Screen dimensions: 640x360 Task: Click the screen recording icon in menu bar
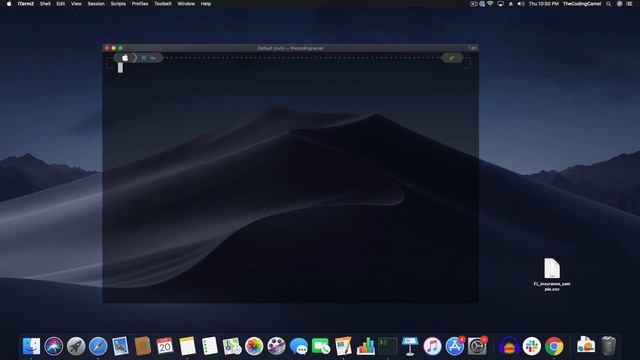[x=473, y=4]
